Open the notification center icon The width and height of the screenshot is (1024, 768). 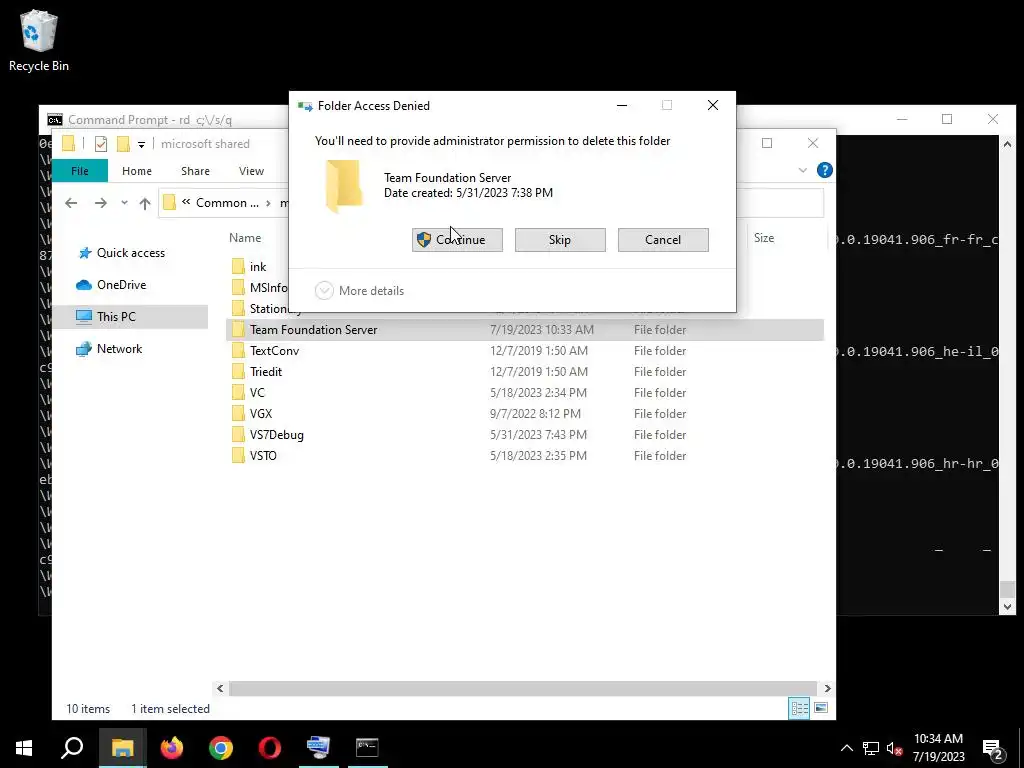click(993, 749)
